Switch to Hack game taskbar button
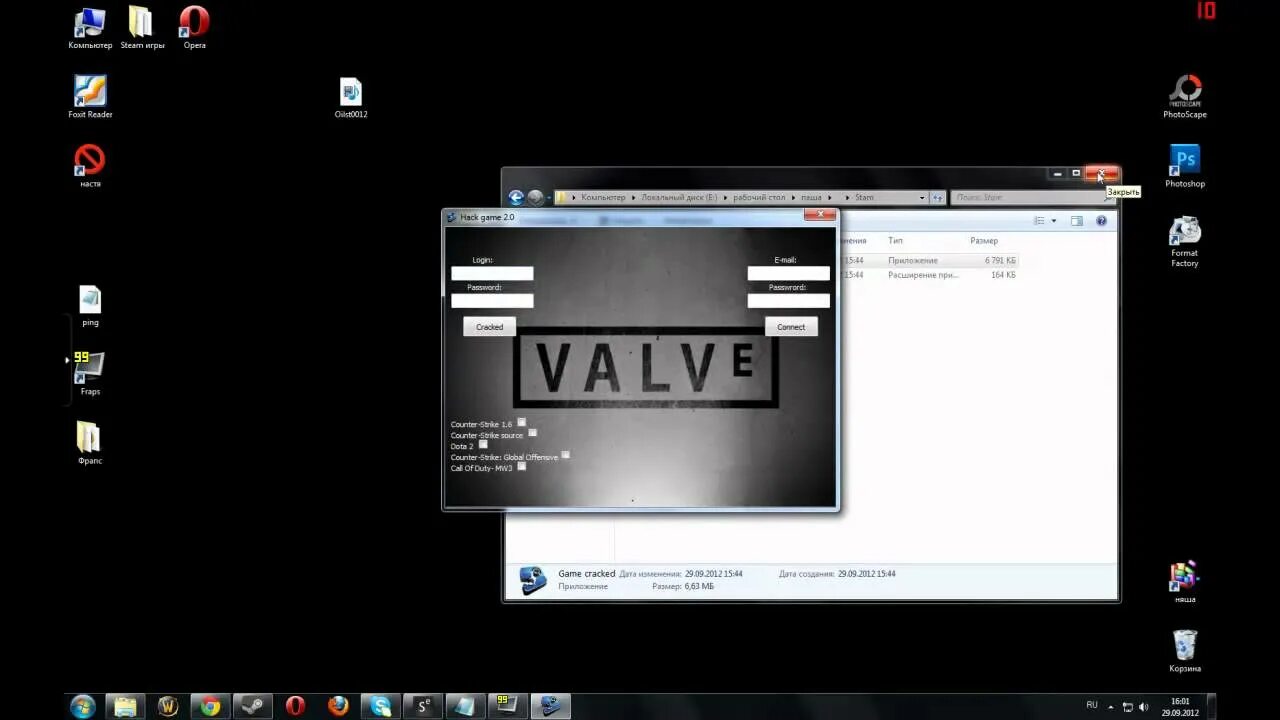Image resolution: width=1280 pixels, height=720 pixels. [550, 706]
